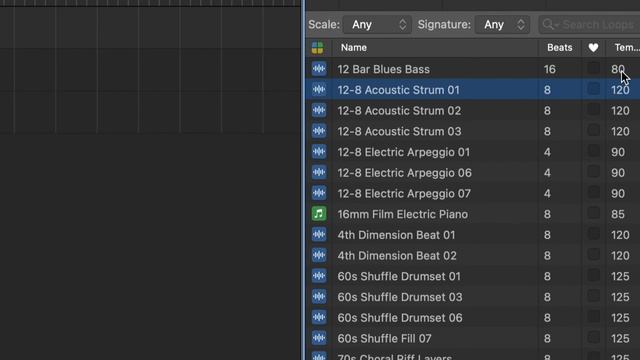
Task: Click audio loop icon for 12-8 Acoustic Strum 02
Action: click(x=319, y=110)
